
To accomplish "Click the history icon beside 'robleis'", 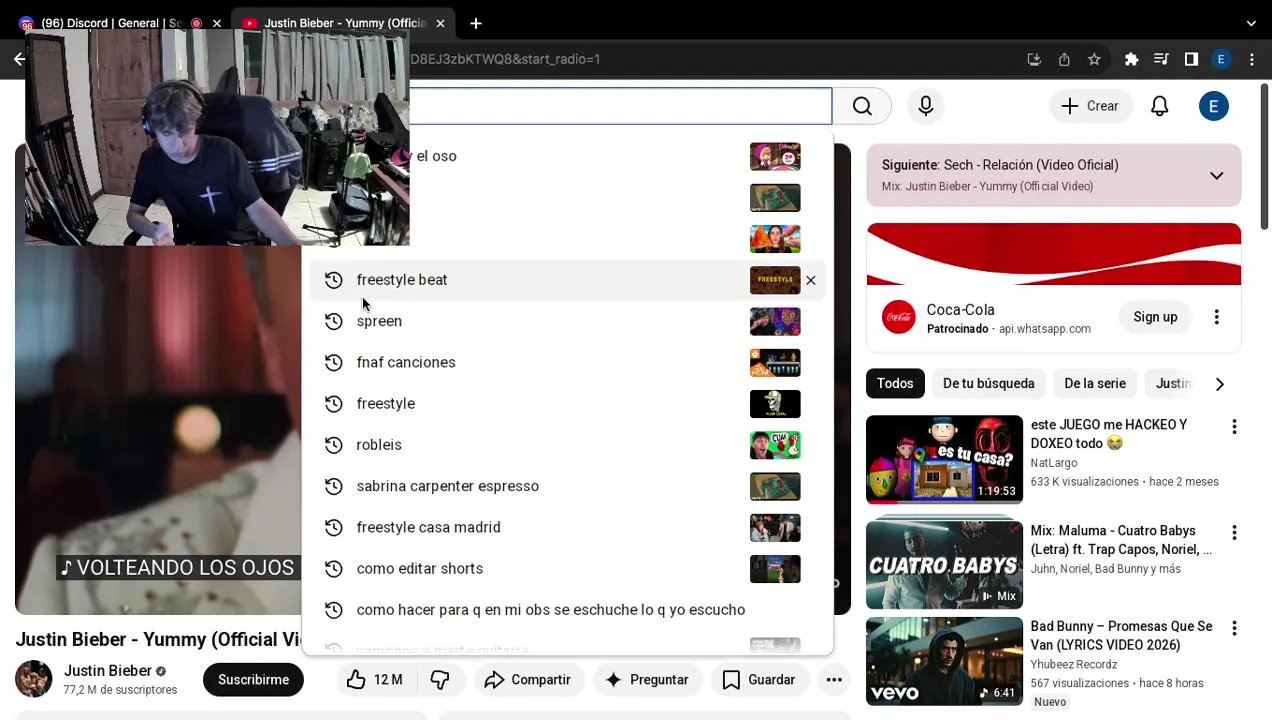I will 334,445.
